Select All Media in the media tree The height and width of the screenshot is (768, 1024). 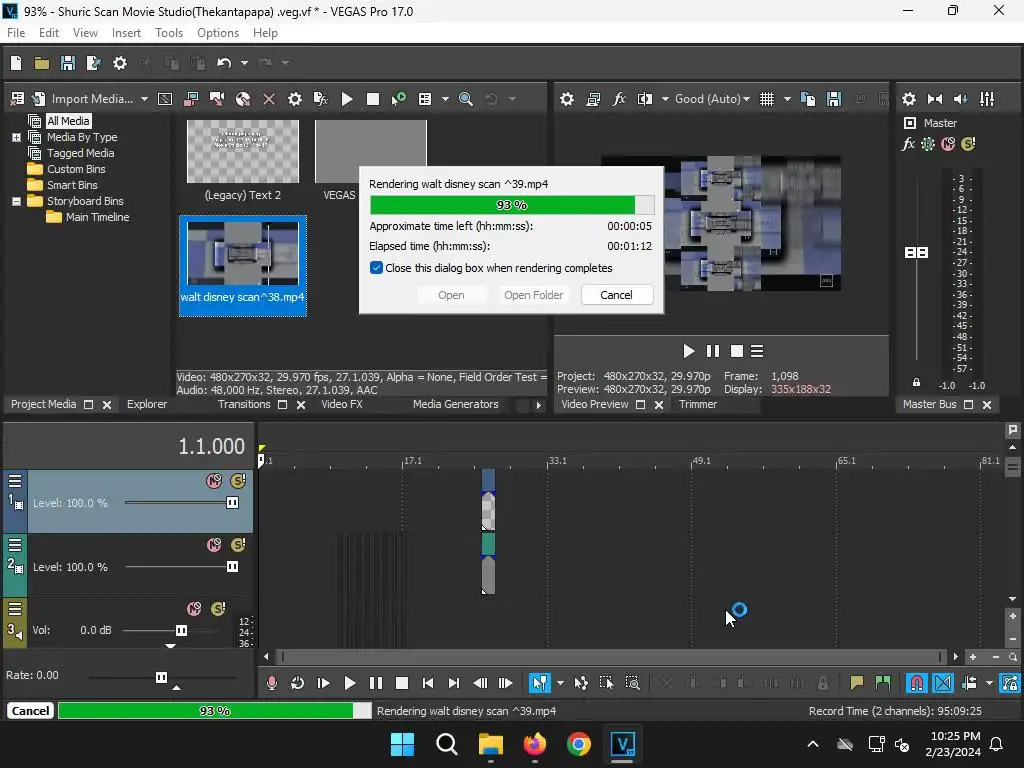coord(68,121)
